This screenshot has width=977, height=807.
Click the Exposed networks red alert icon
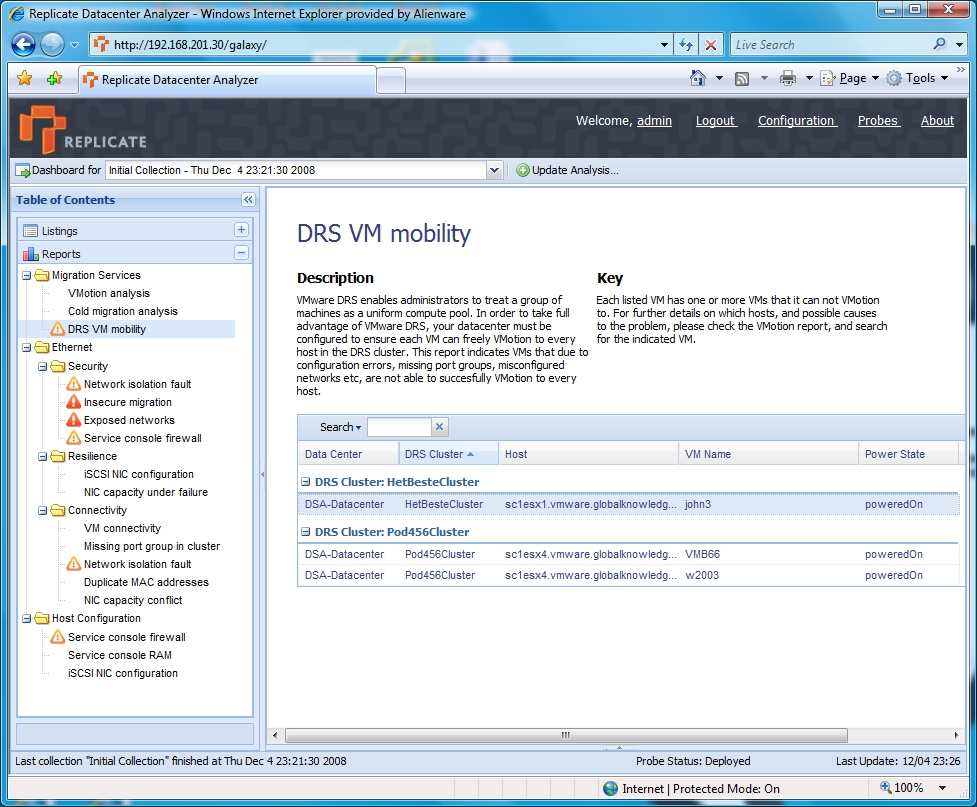[x=74, y=420]
